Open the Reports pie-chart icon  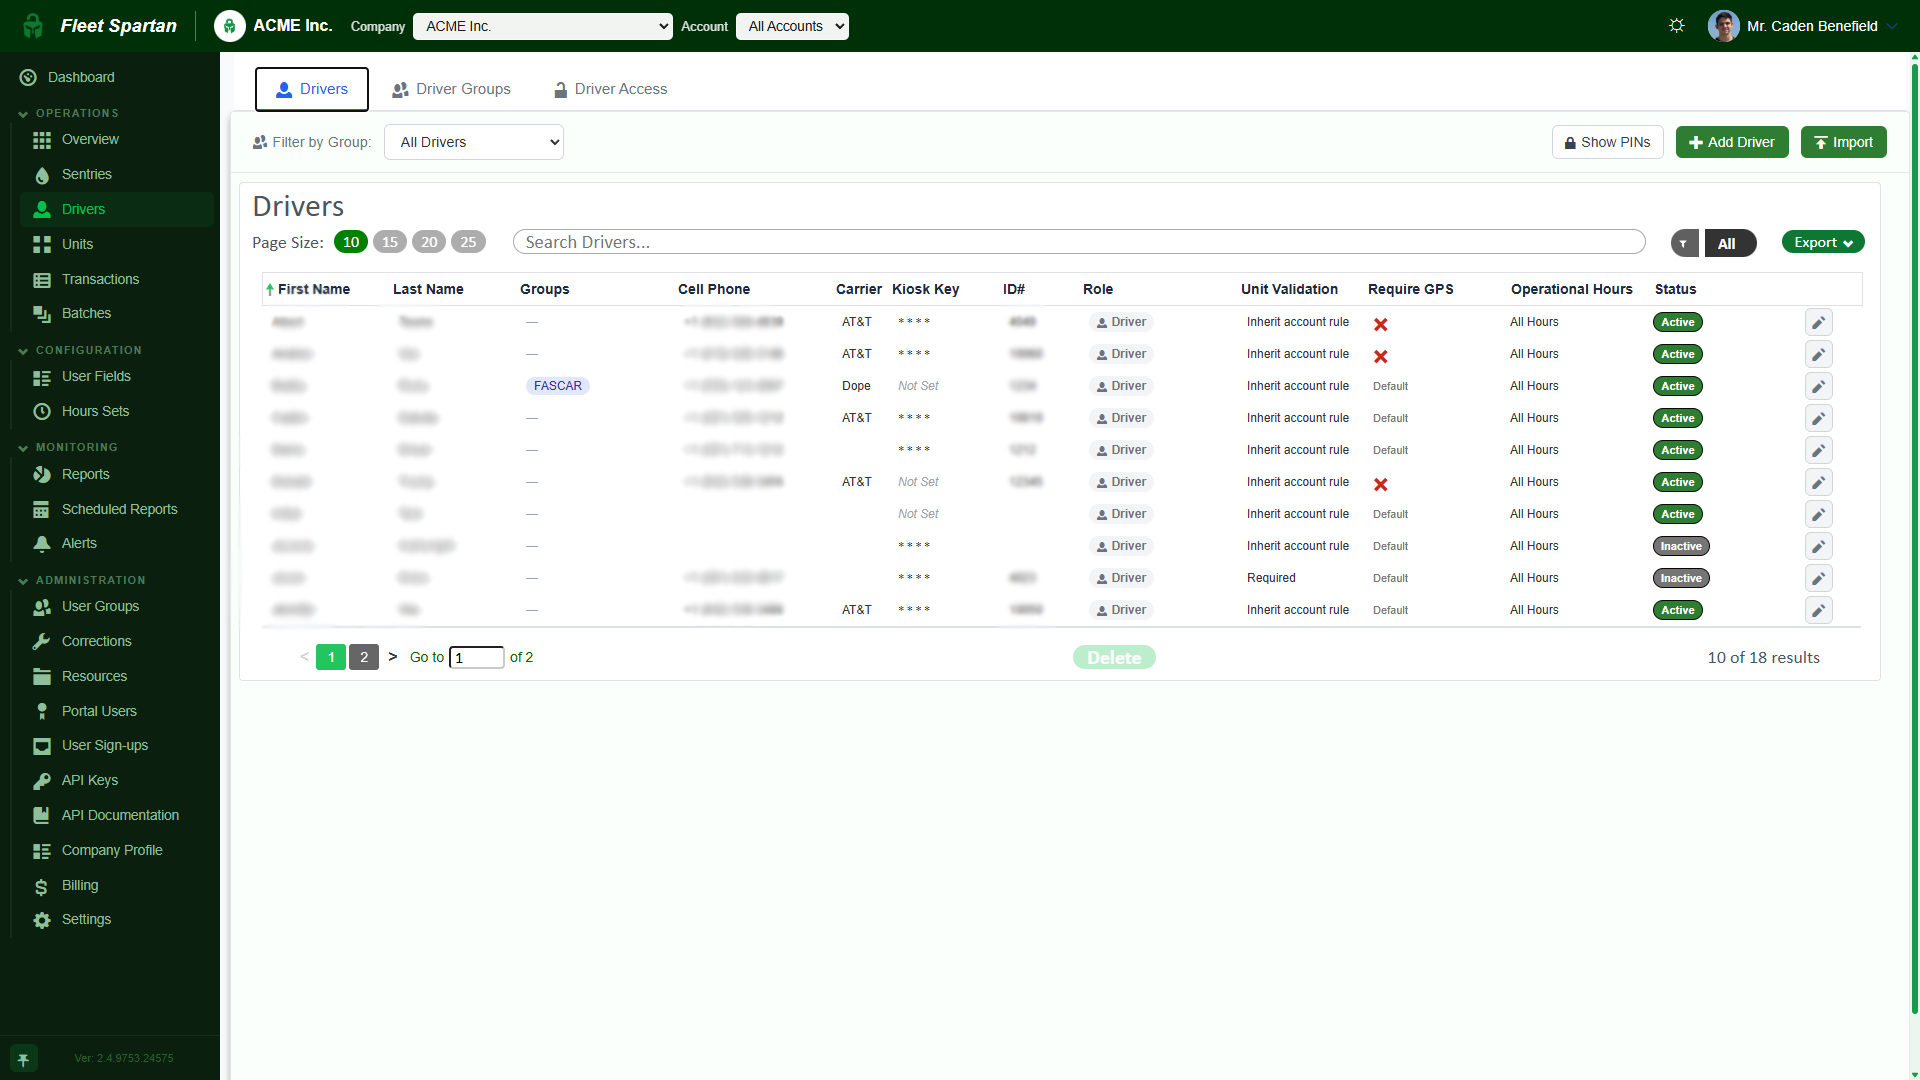[42, 475]
